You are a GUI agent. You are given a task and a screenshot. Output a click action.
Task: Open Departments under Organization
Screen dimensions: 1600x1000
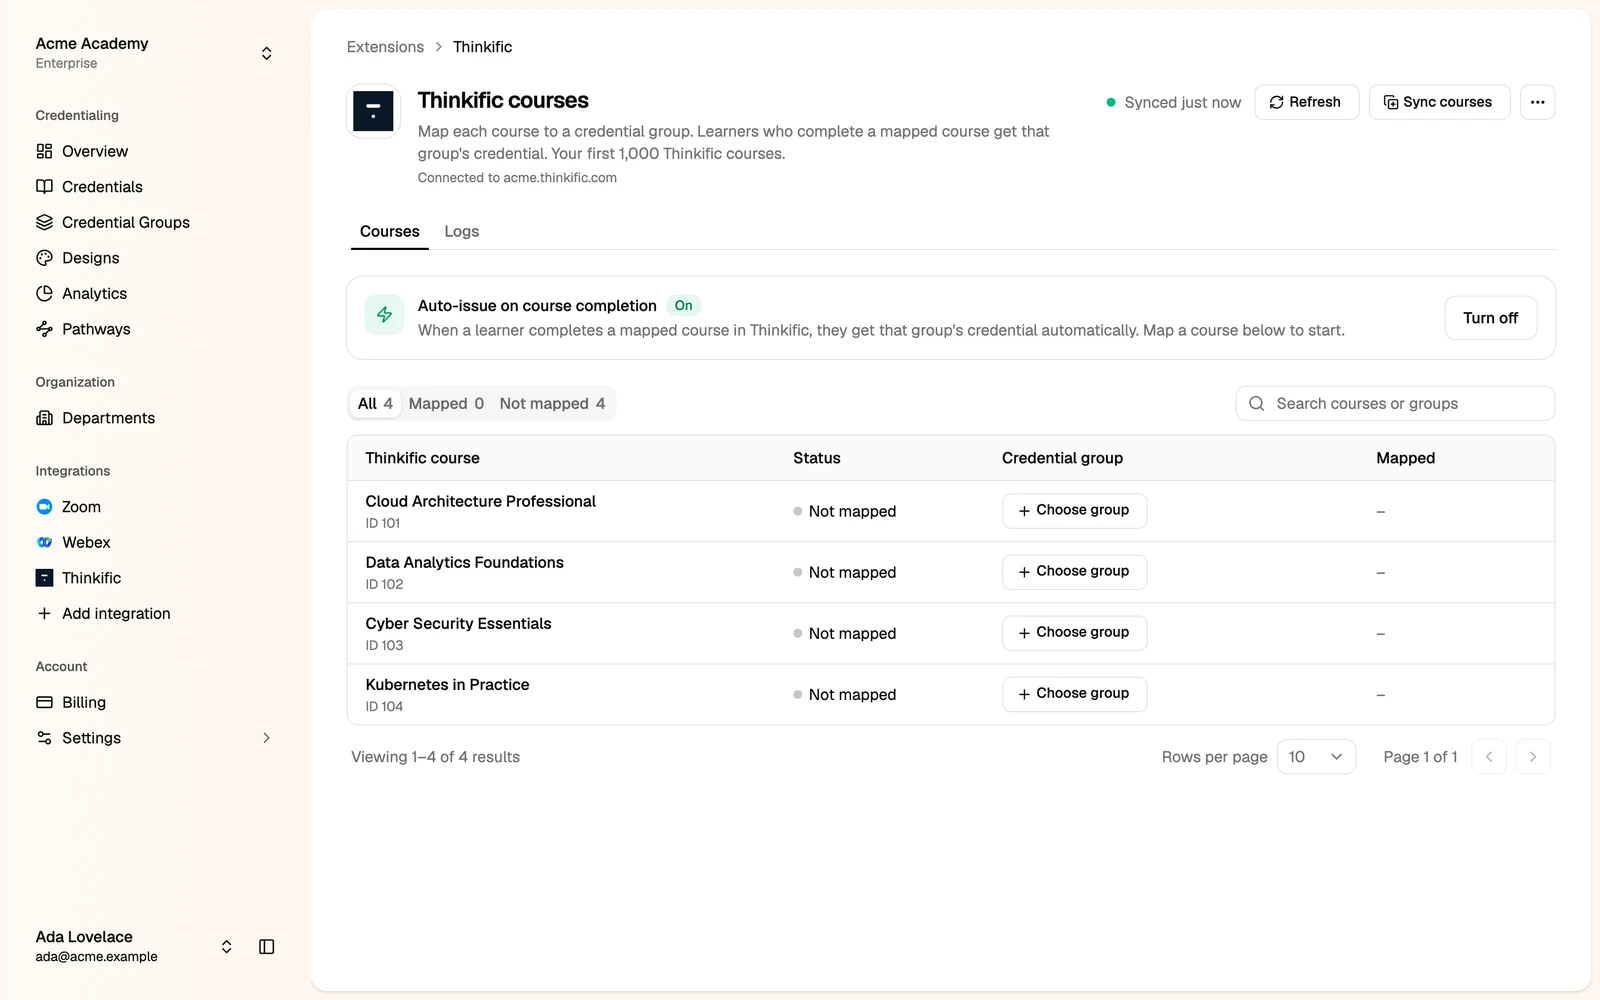pyautogui.click(x=95, y=418)
